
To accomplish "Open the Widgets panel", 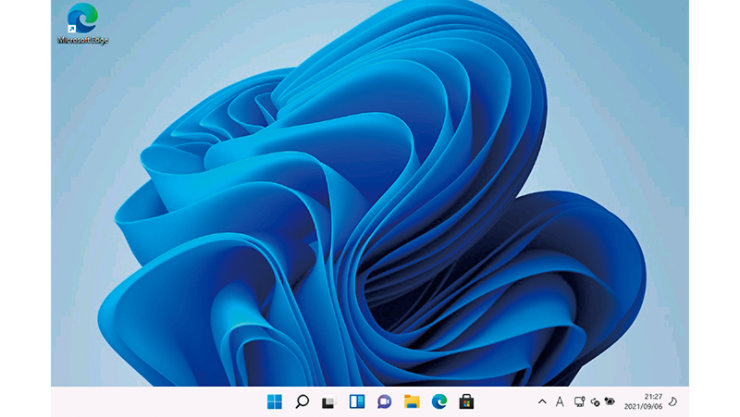I will pos(357,402).
